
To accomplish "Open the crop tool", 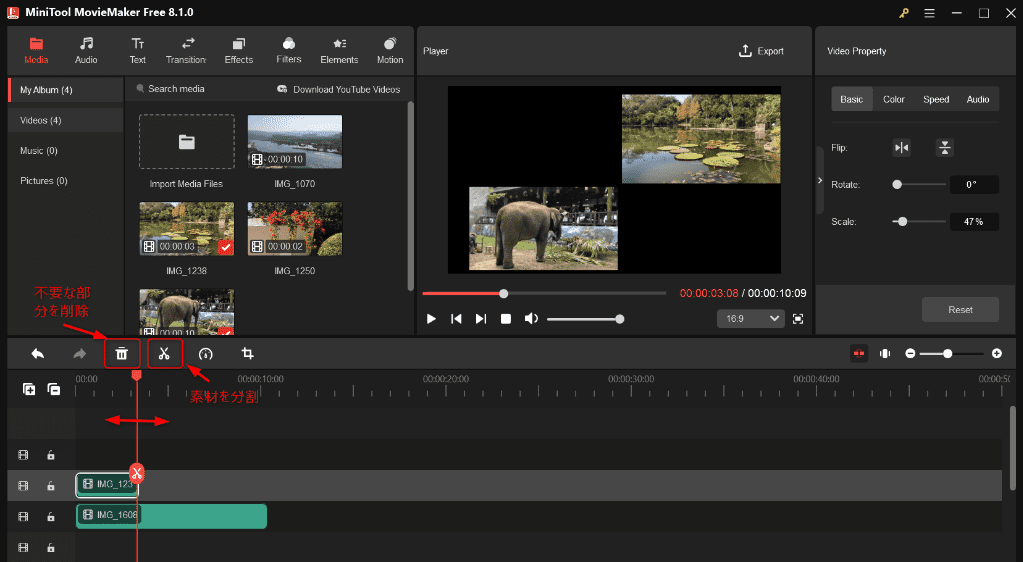I will [x=247, y=354].
